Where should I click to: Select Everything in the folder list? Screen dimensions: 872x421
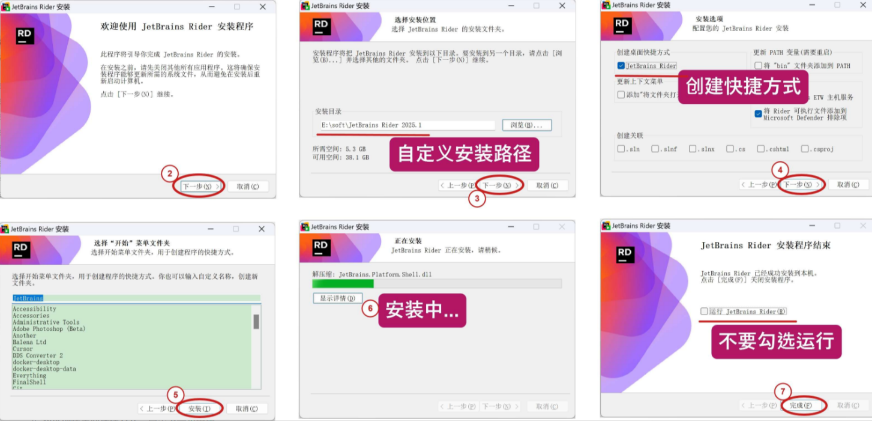[29, 375]
